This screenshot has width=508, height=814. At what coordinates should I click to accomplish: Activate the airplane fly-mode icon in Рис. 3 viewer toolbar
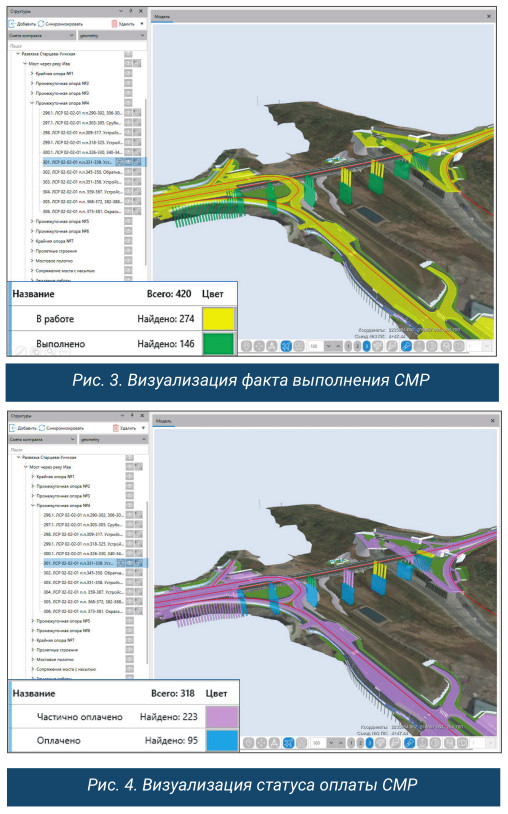(286, 346)
